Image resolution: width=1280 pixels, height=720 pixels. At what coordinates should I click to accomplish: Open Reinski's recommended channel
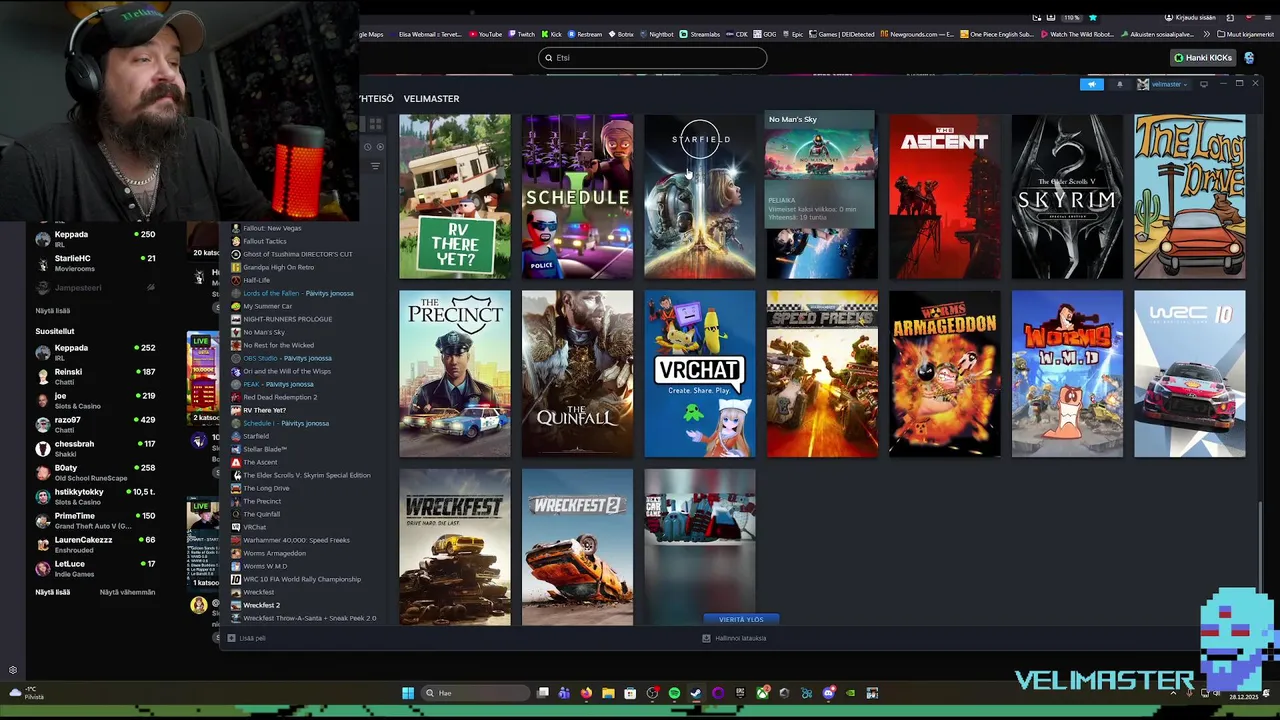94,376
